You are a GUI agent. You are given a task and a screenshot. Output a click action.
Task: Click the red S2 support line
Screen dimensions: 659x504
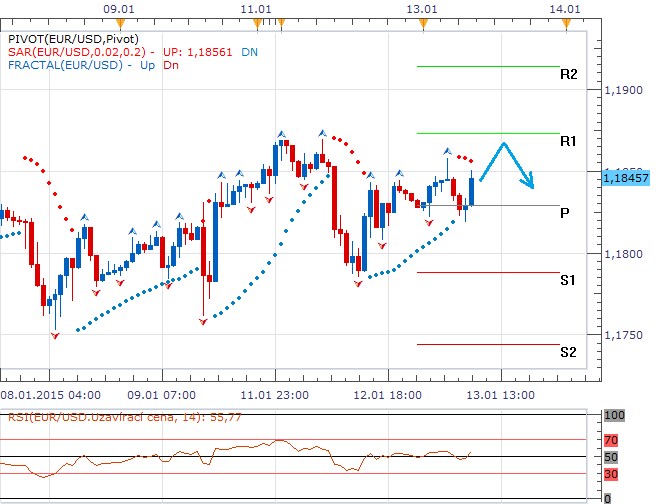click(487, 344)
